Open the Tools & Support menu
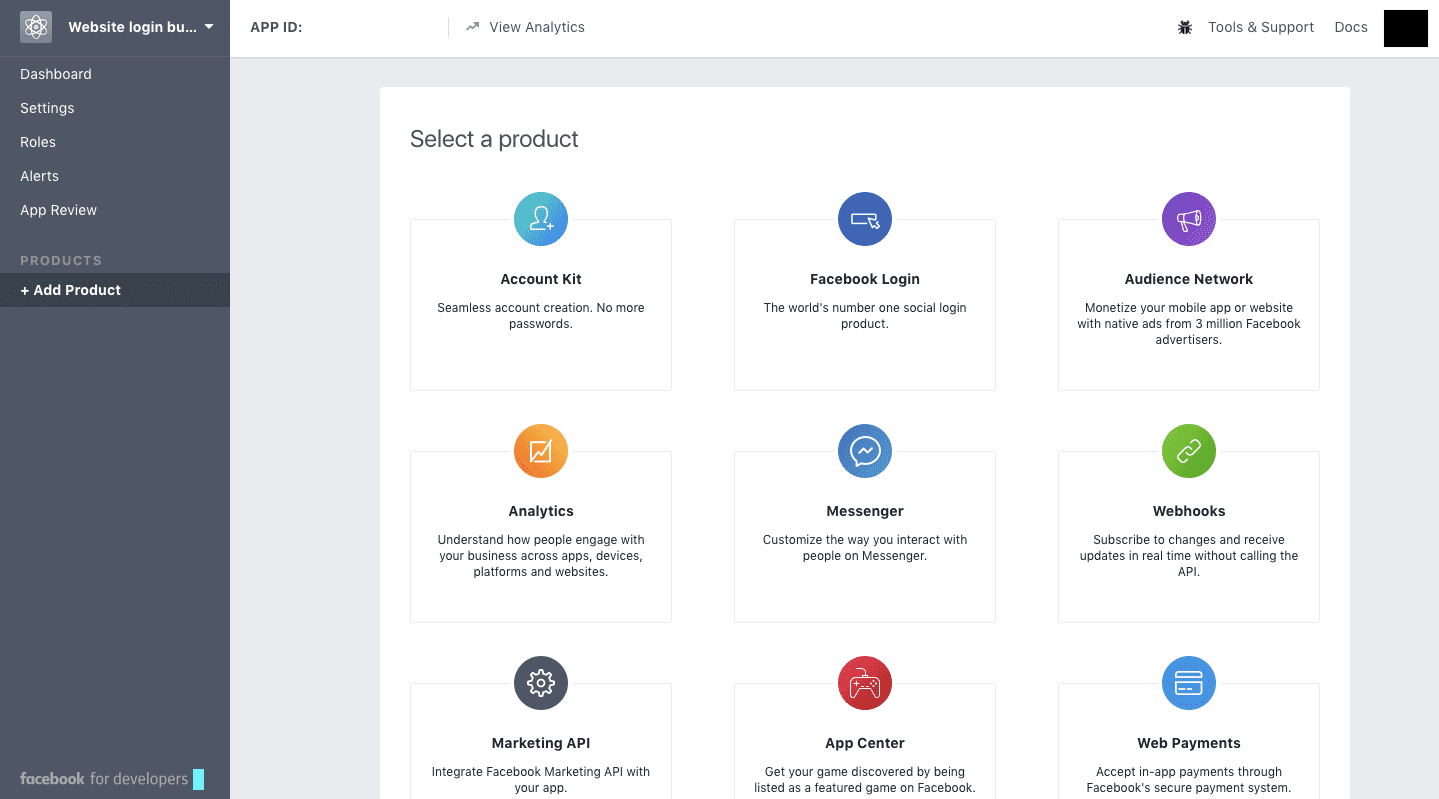The height and width of the screenshot is (799, 1439). pyautogui.click(x=1260, y=27)
